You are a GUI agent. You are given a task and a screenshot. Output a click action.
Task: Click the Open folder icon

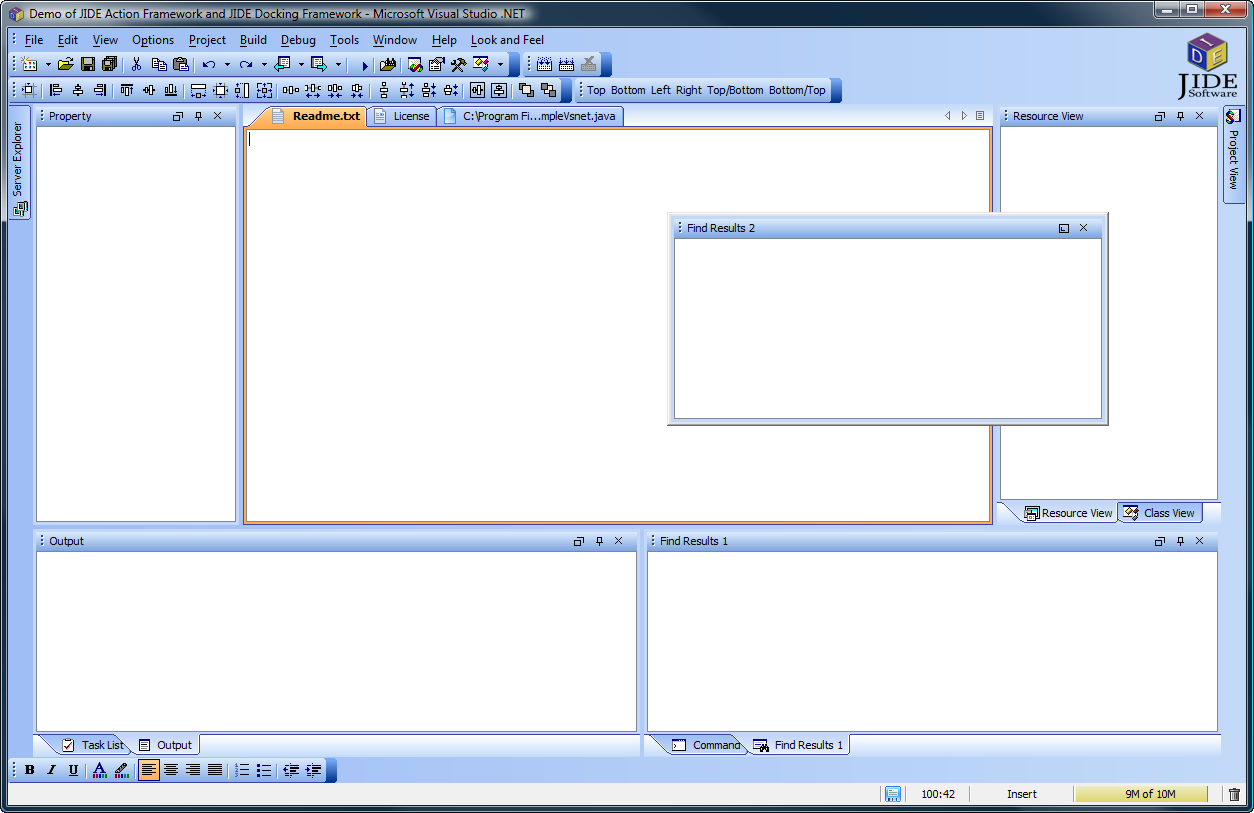click(x=66, y=64)
